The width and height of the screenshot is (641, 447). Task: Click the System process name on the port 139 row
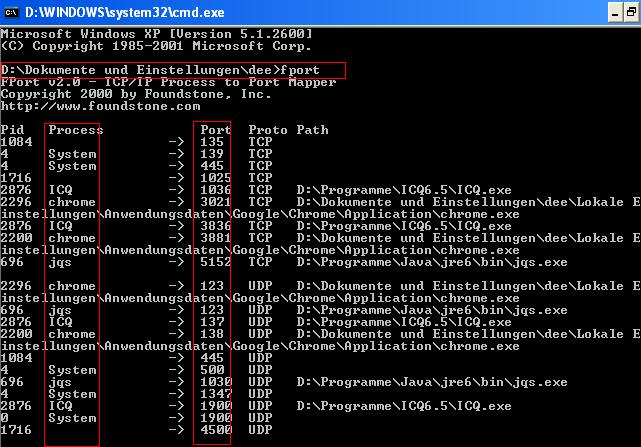point(72,154)
